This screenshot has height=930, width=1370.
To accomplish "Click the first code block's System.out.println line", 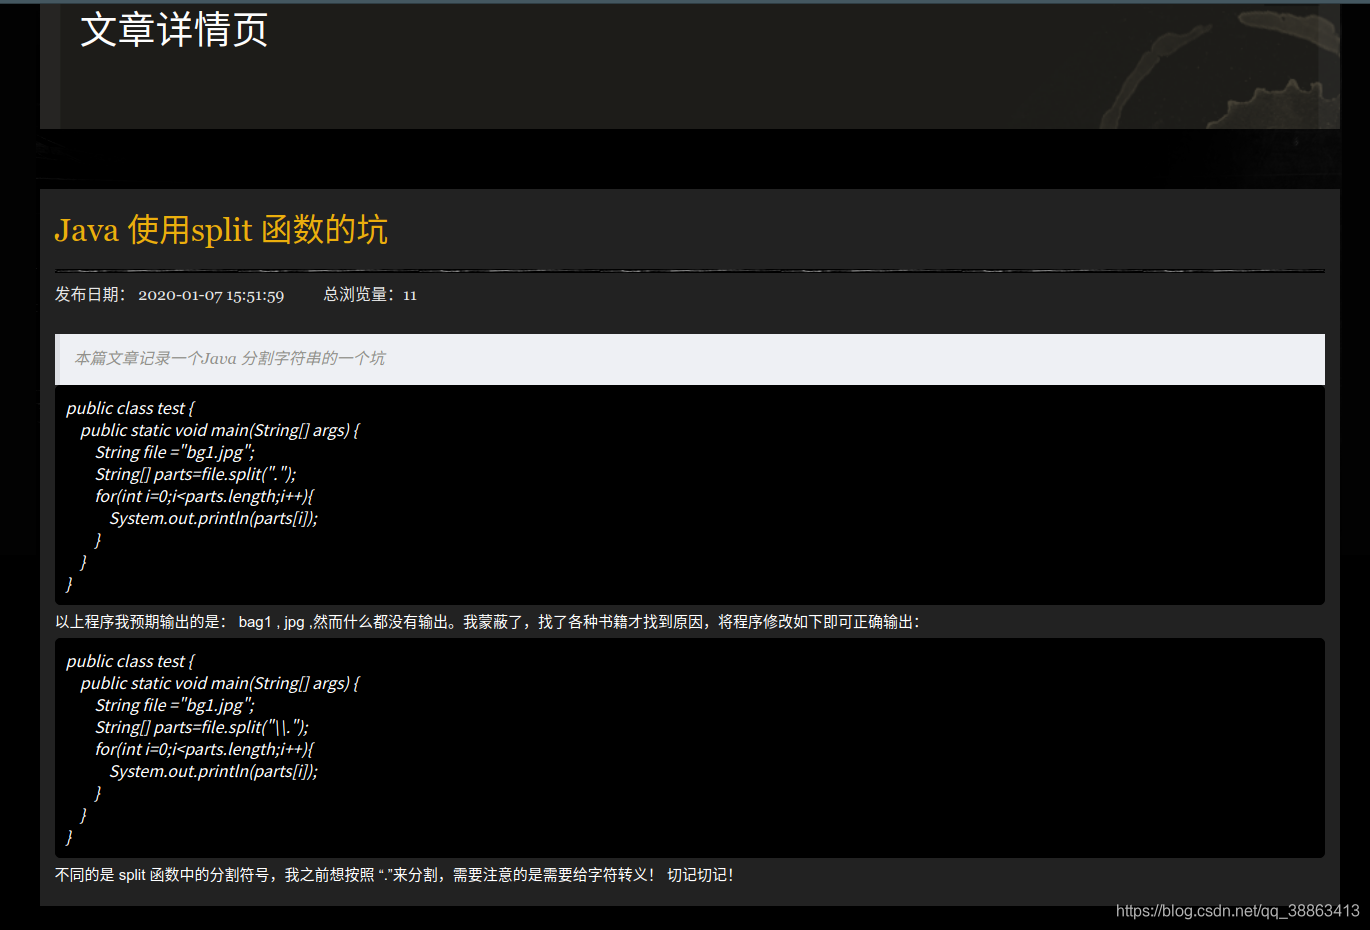I will 214,518.
